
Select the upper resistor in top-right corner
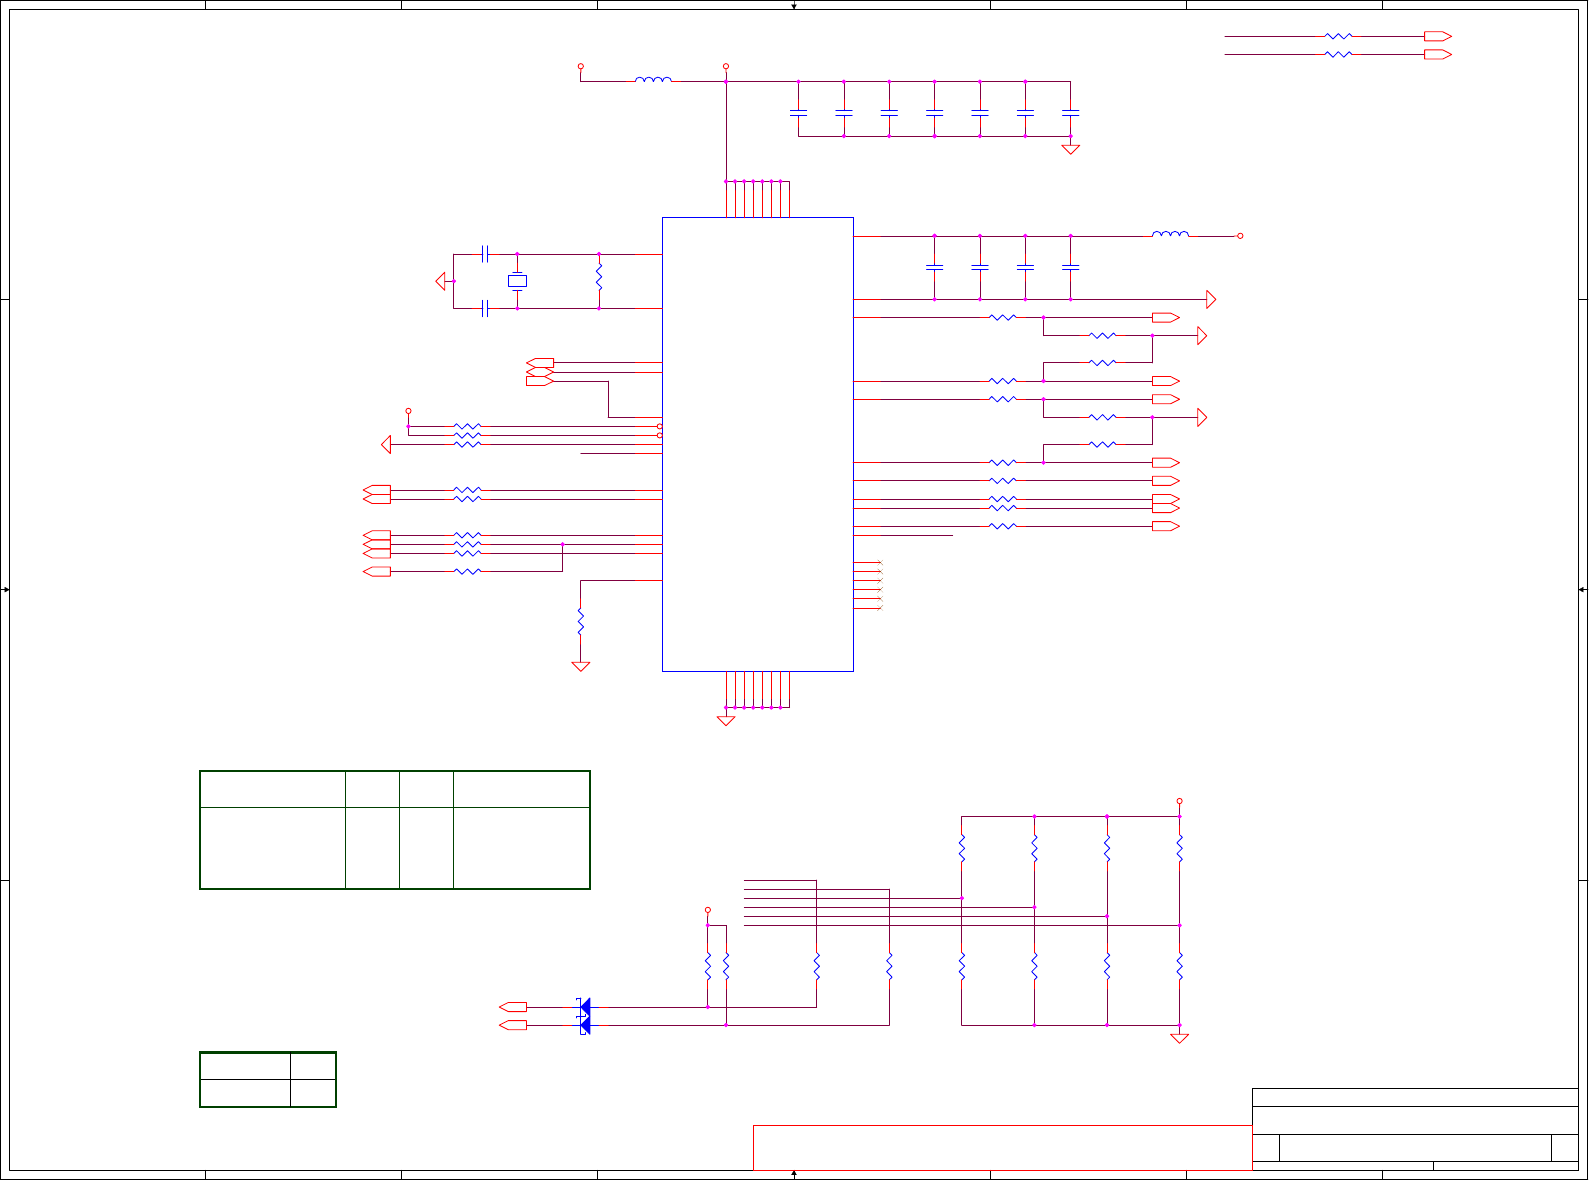(x=1339, y=36)
